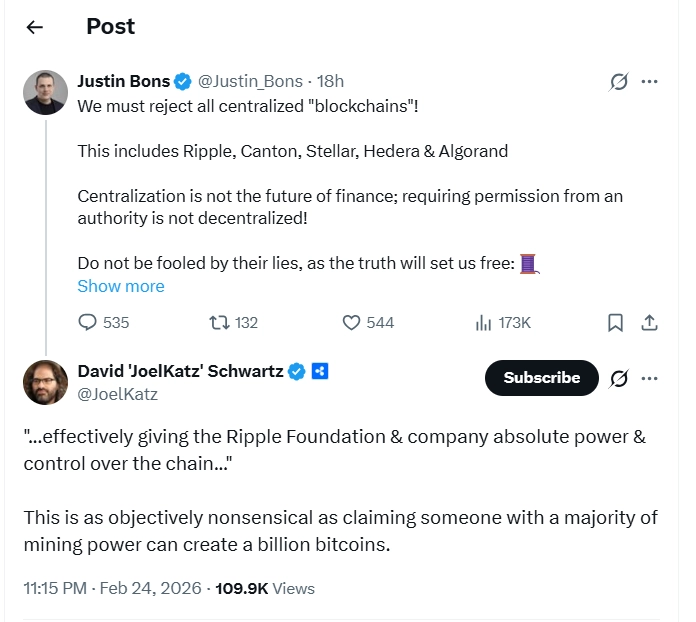Viewport: 696px width, 622px height.
Task: Open the 11:15 PM Feb 24 timestamp
Action: [x=112, y=588]
